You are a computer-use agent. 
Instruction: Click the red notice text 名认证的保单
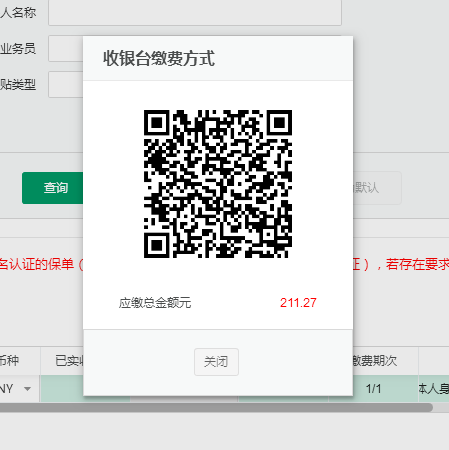pyautogui.click(x=37, y=265)
